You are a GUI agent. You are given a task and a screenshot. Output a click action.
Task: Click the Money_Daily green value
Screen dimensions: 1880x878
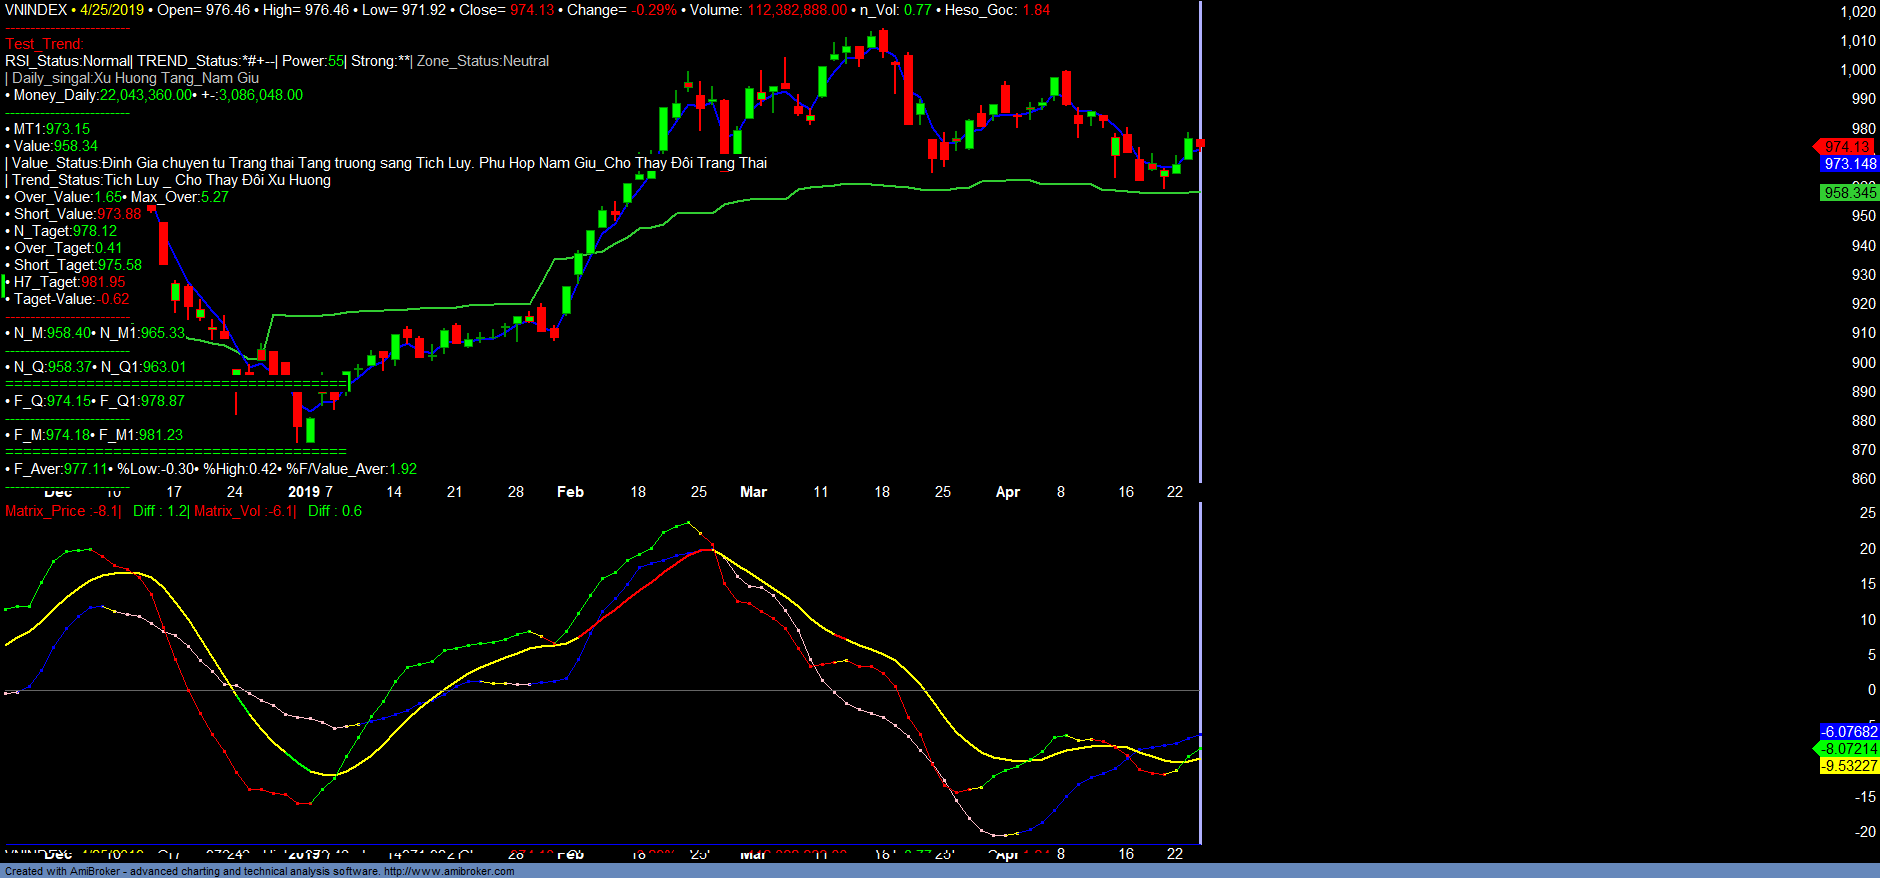point(145,95)
